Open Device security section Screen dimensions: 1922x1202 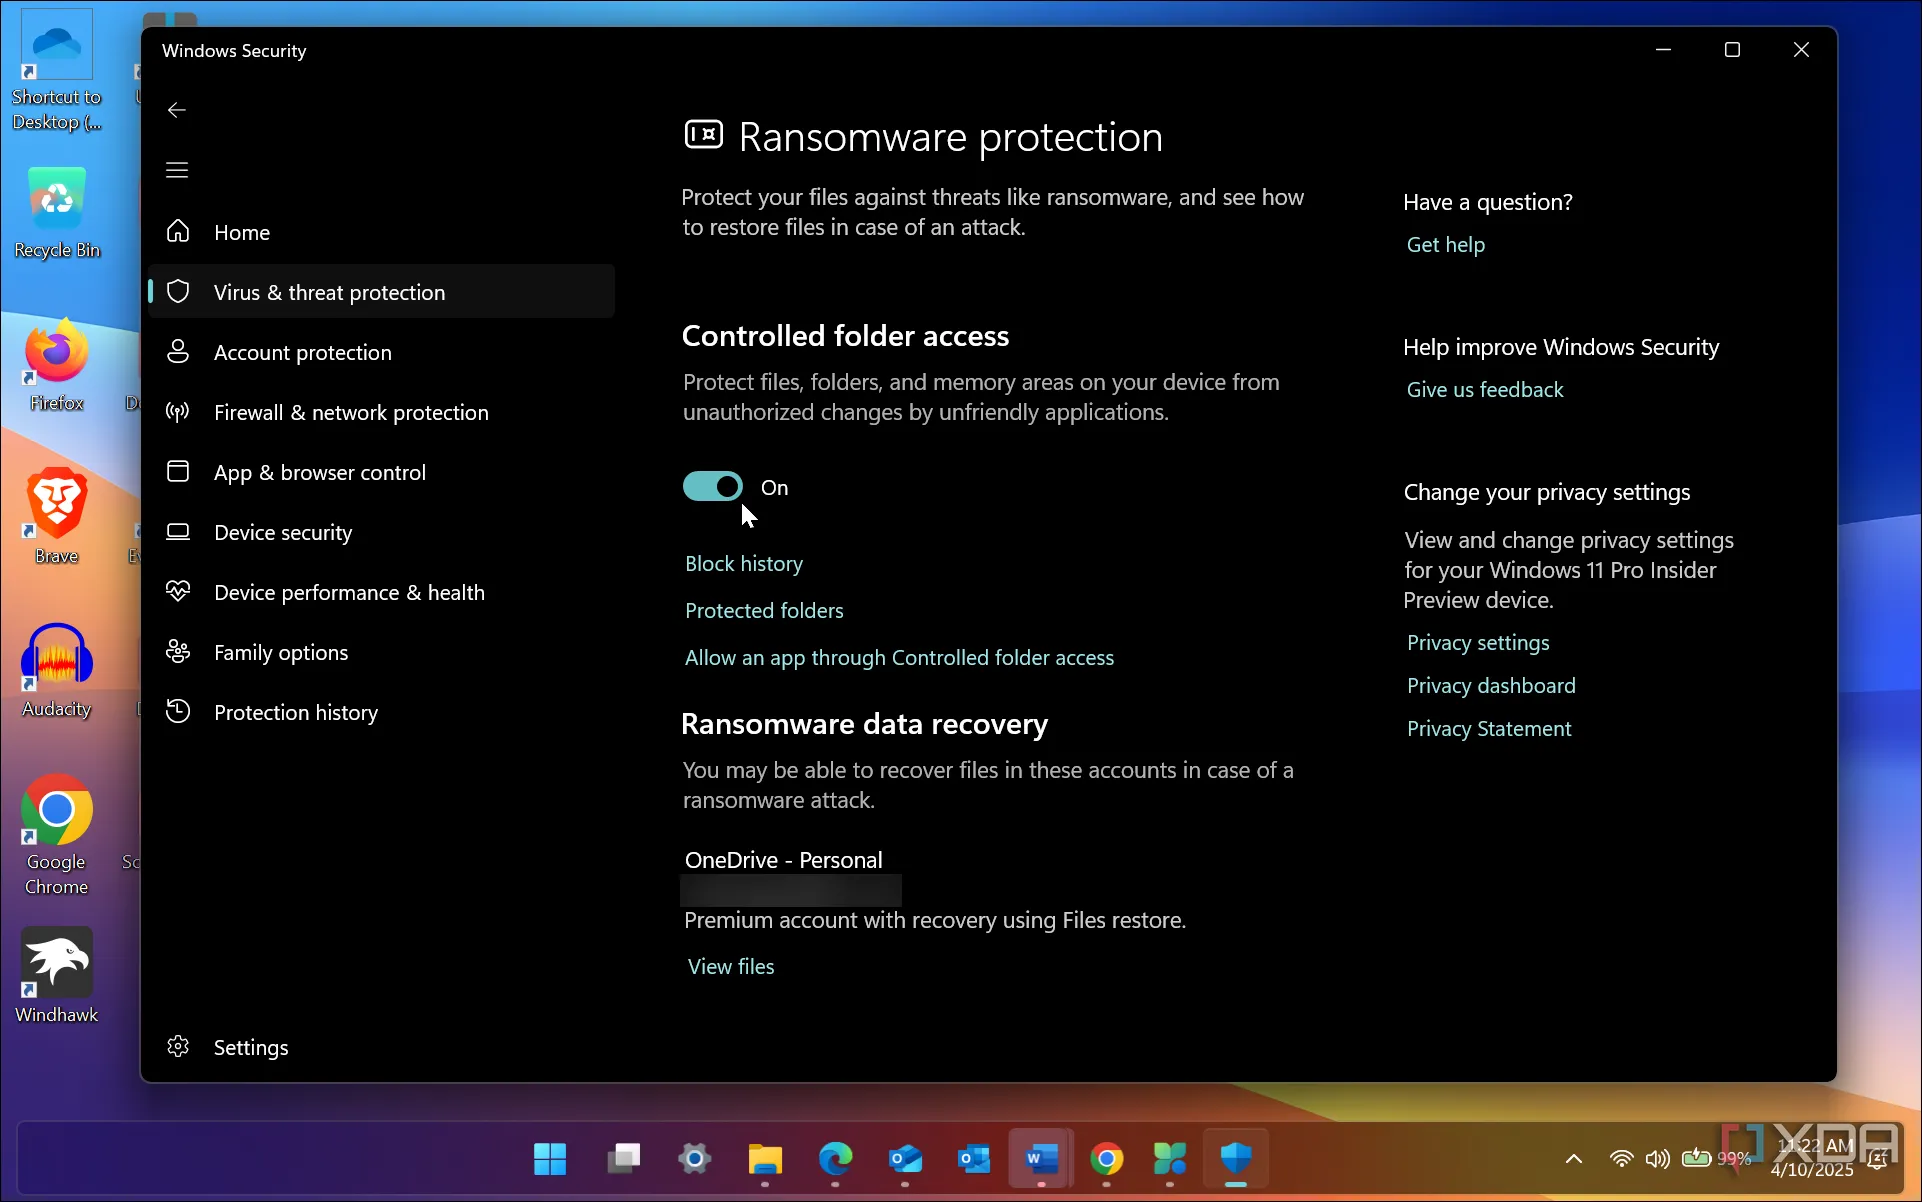pyautogui.click(x=282, y=532)
